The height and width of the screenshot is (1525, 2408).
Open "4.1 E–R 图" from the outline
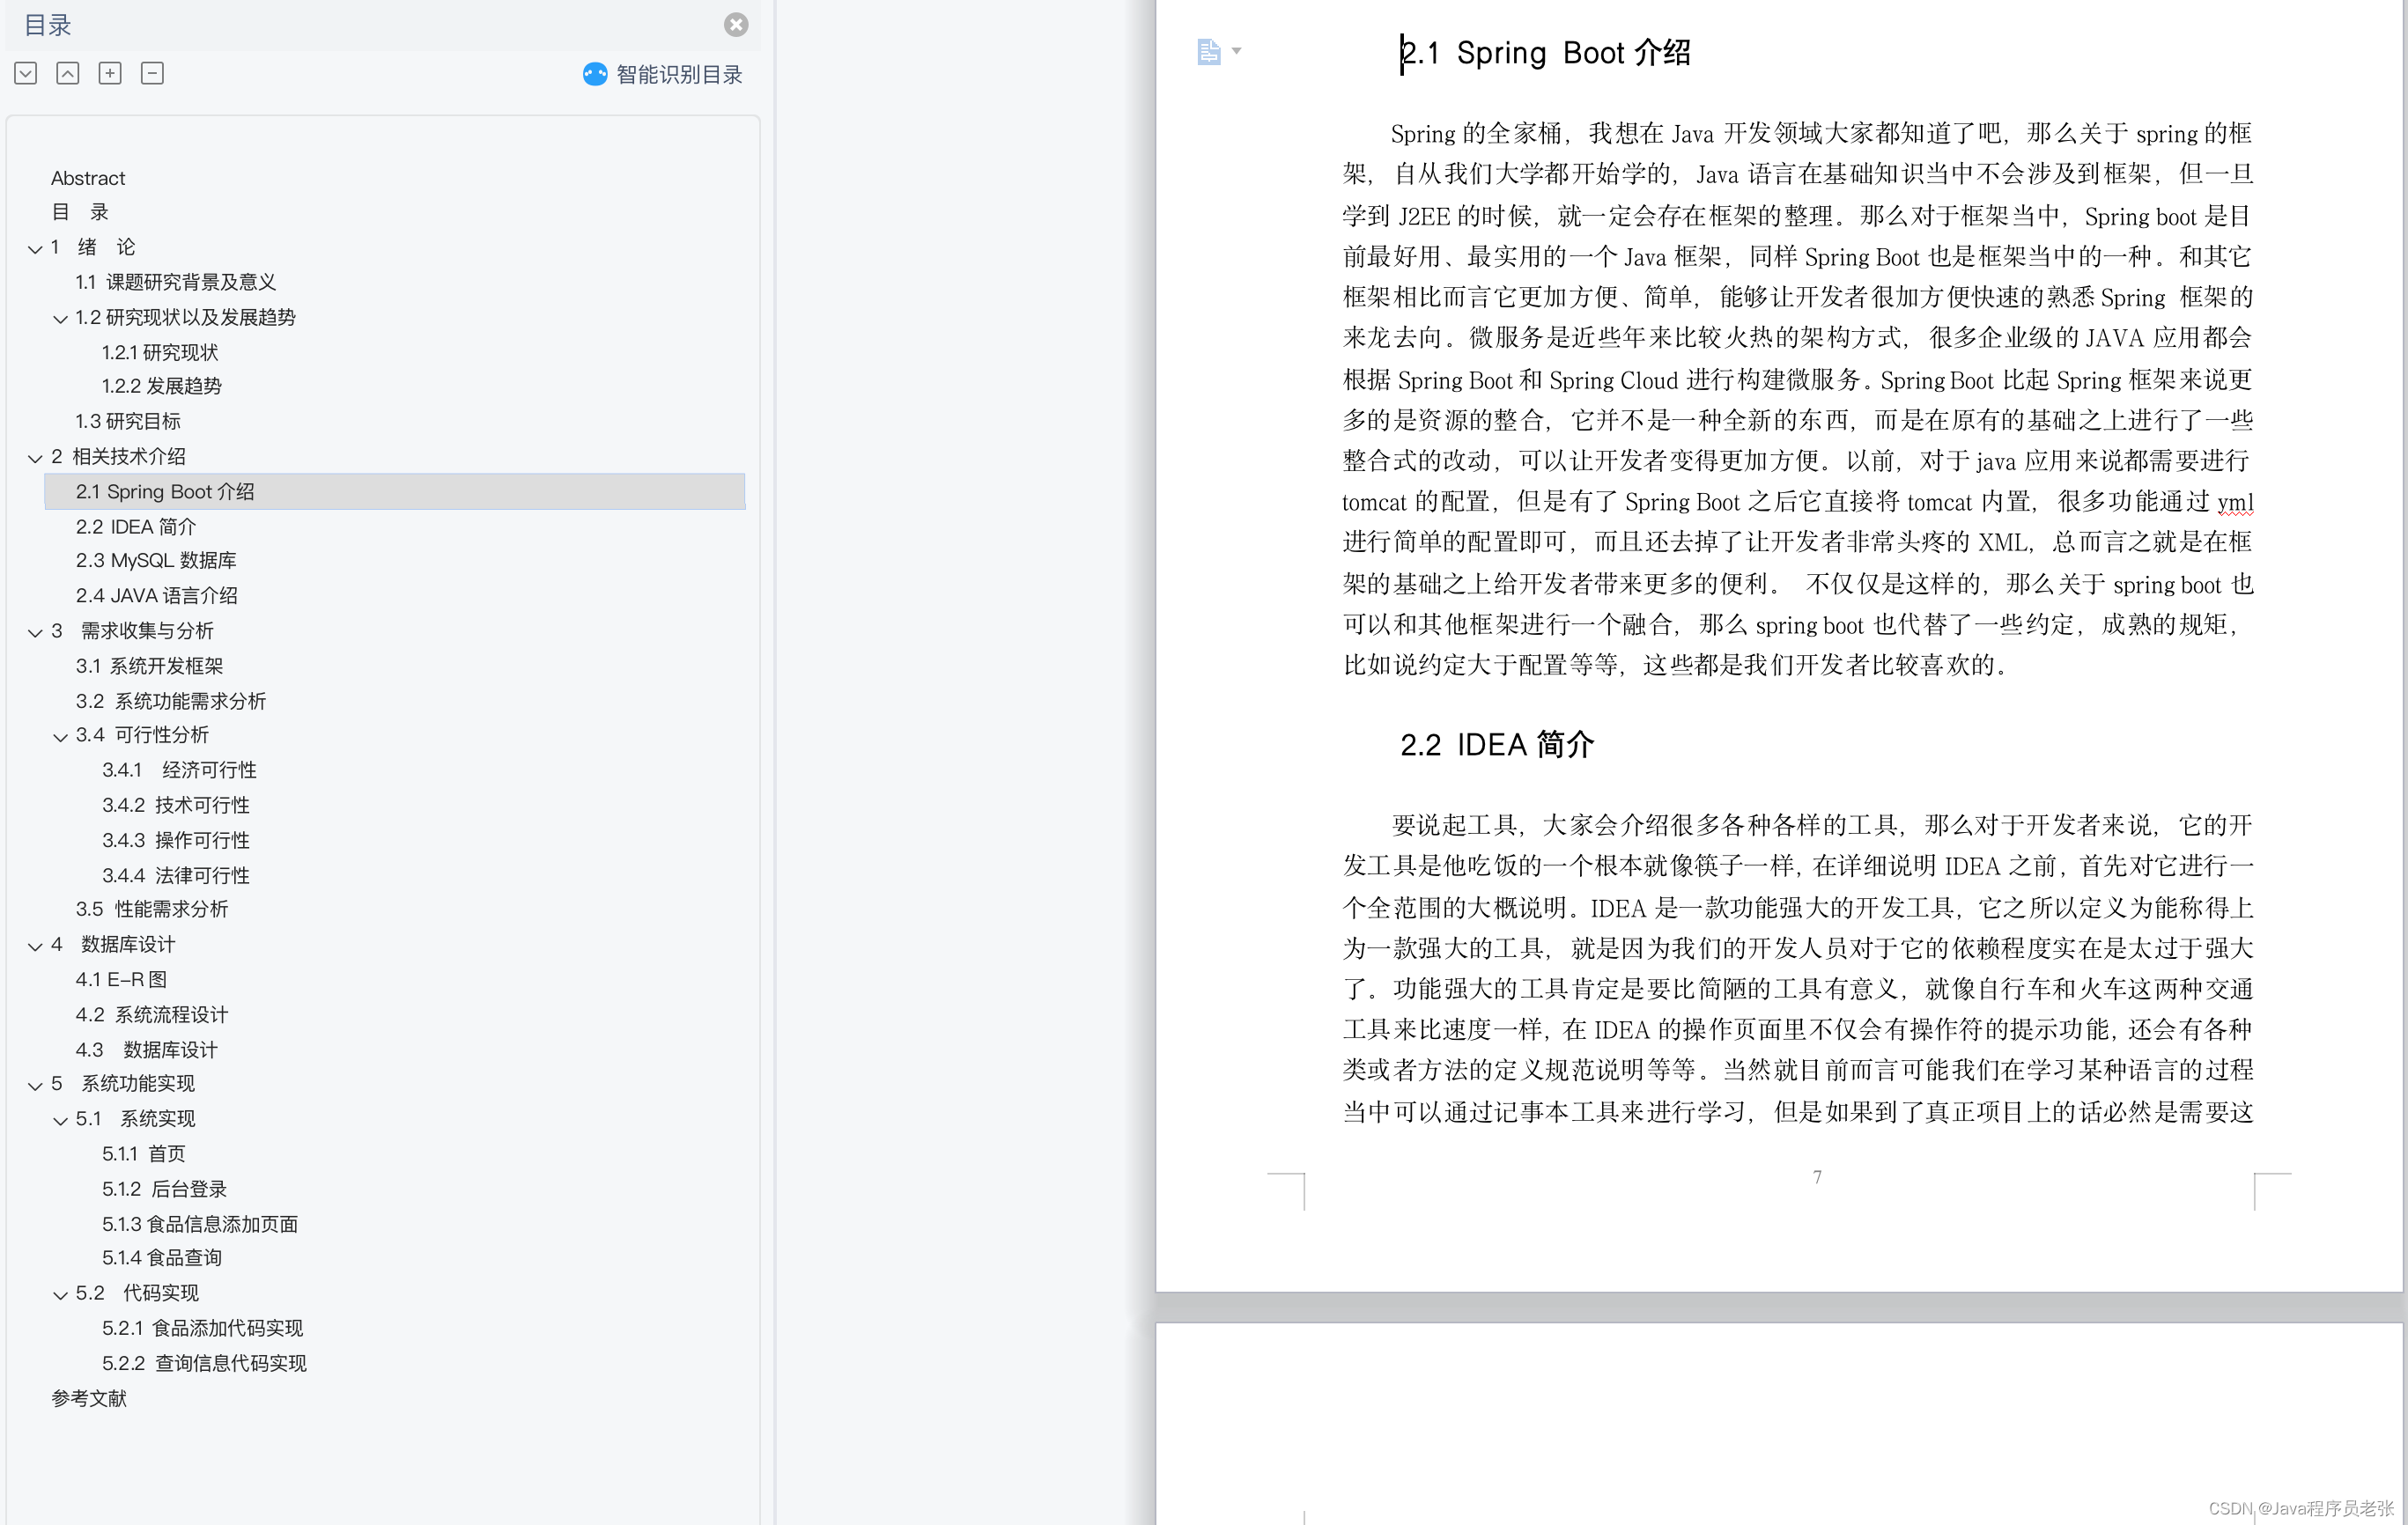pyautogui.click(x=122, y=979)
